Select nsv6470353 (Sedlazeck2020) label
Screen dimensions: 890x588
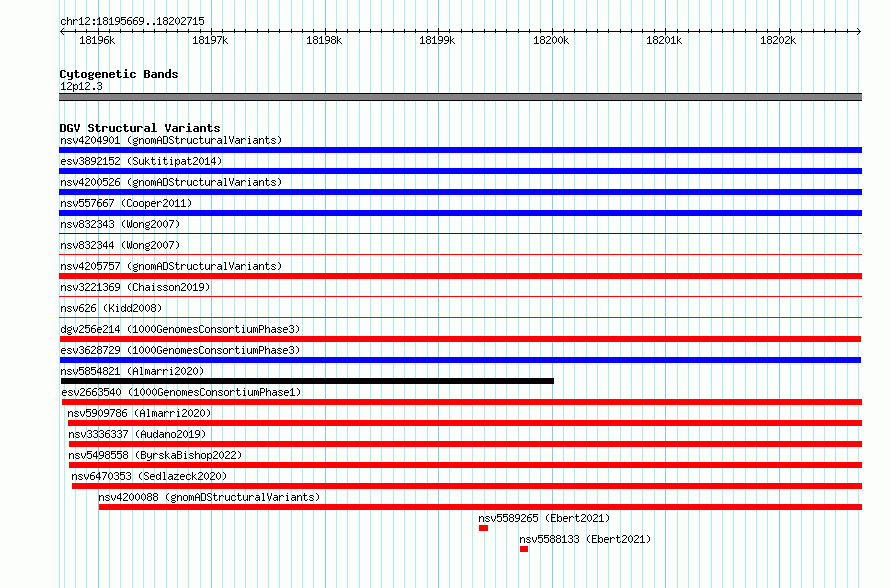(149, 476)
